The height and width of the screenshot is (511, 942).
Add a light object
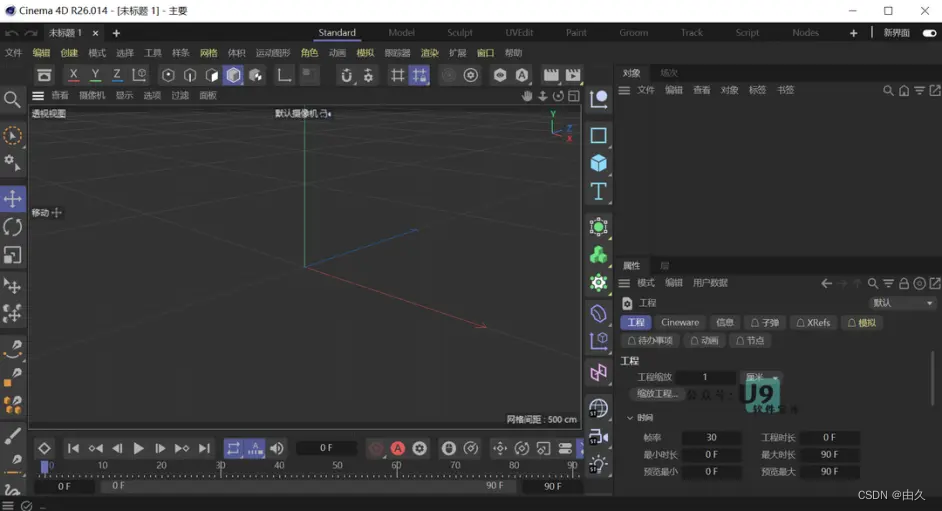(x=598, y=464)
